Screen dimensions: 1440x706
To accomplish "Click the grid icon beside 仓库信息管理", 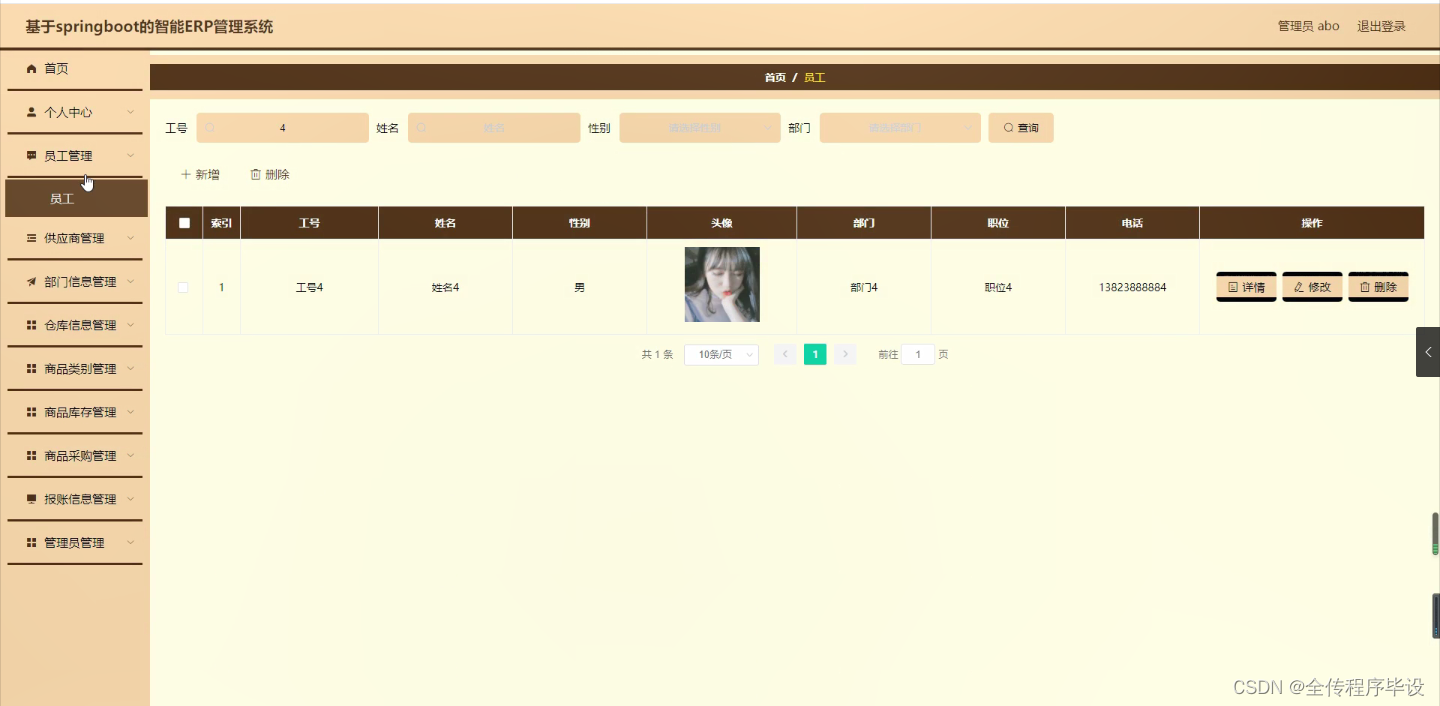I will click(31, 324).
